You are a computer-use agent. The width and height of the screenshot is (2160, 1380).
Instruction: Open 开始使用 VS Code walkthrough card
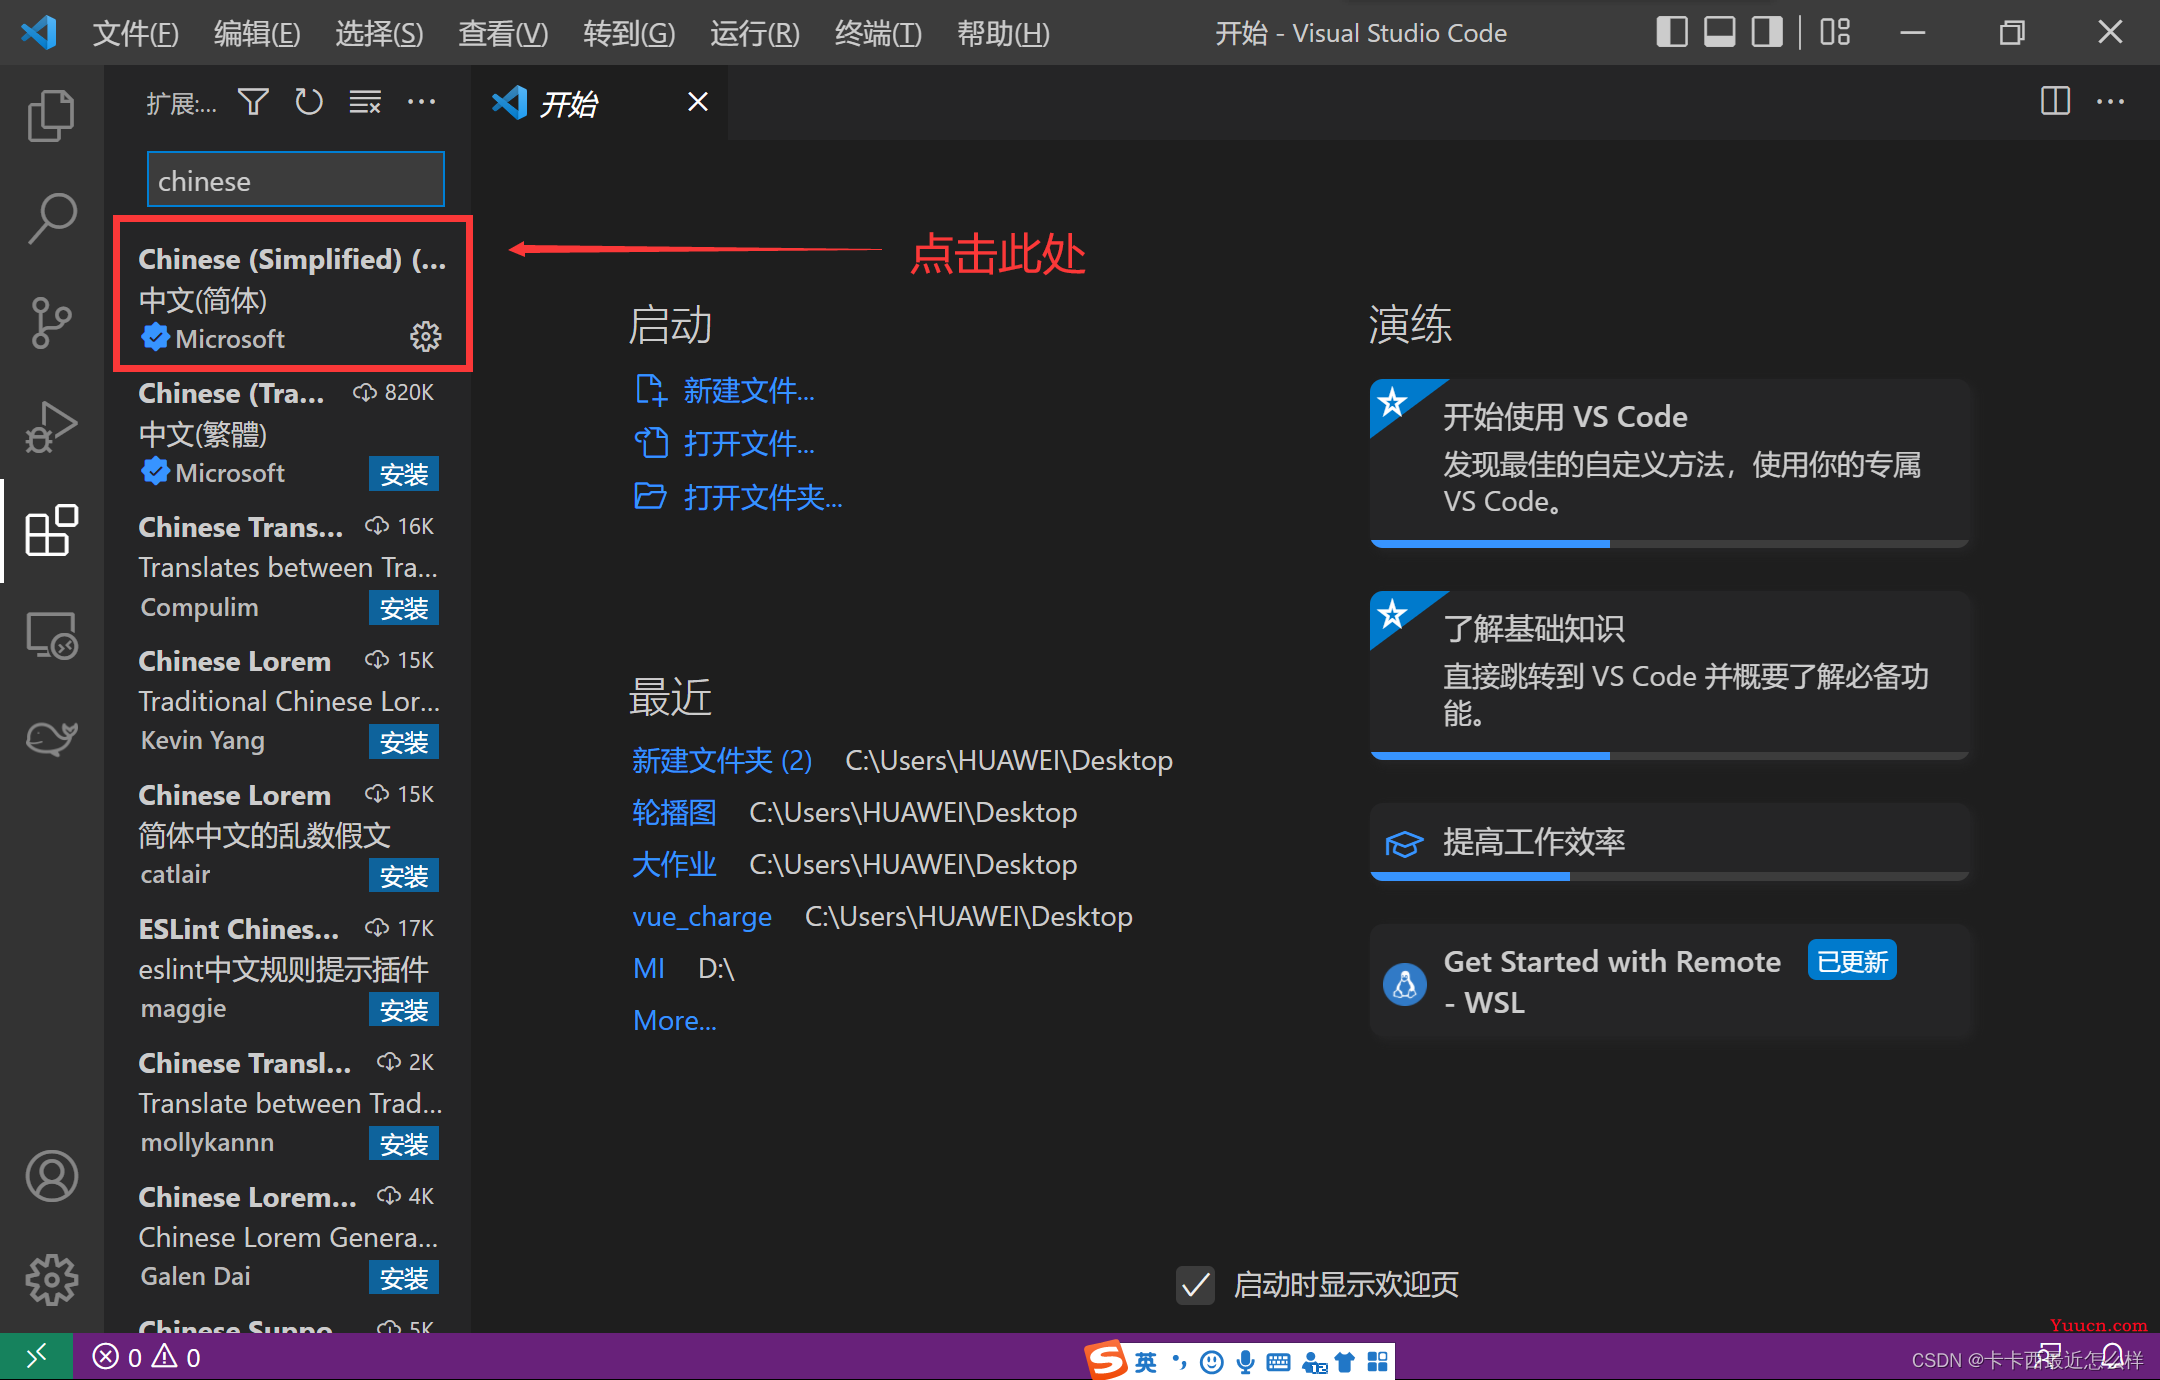click(1669, 463)
